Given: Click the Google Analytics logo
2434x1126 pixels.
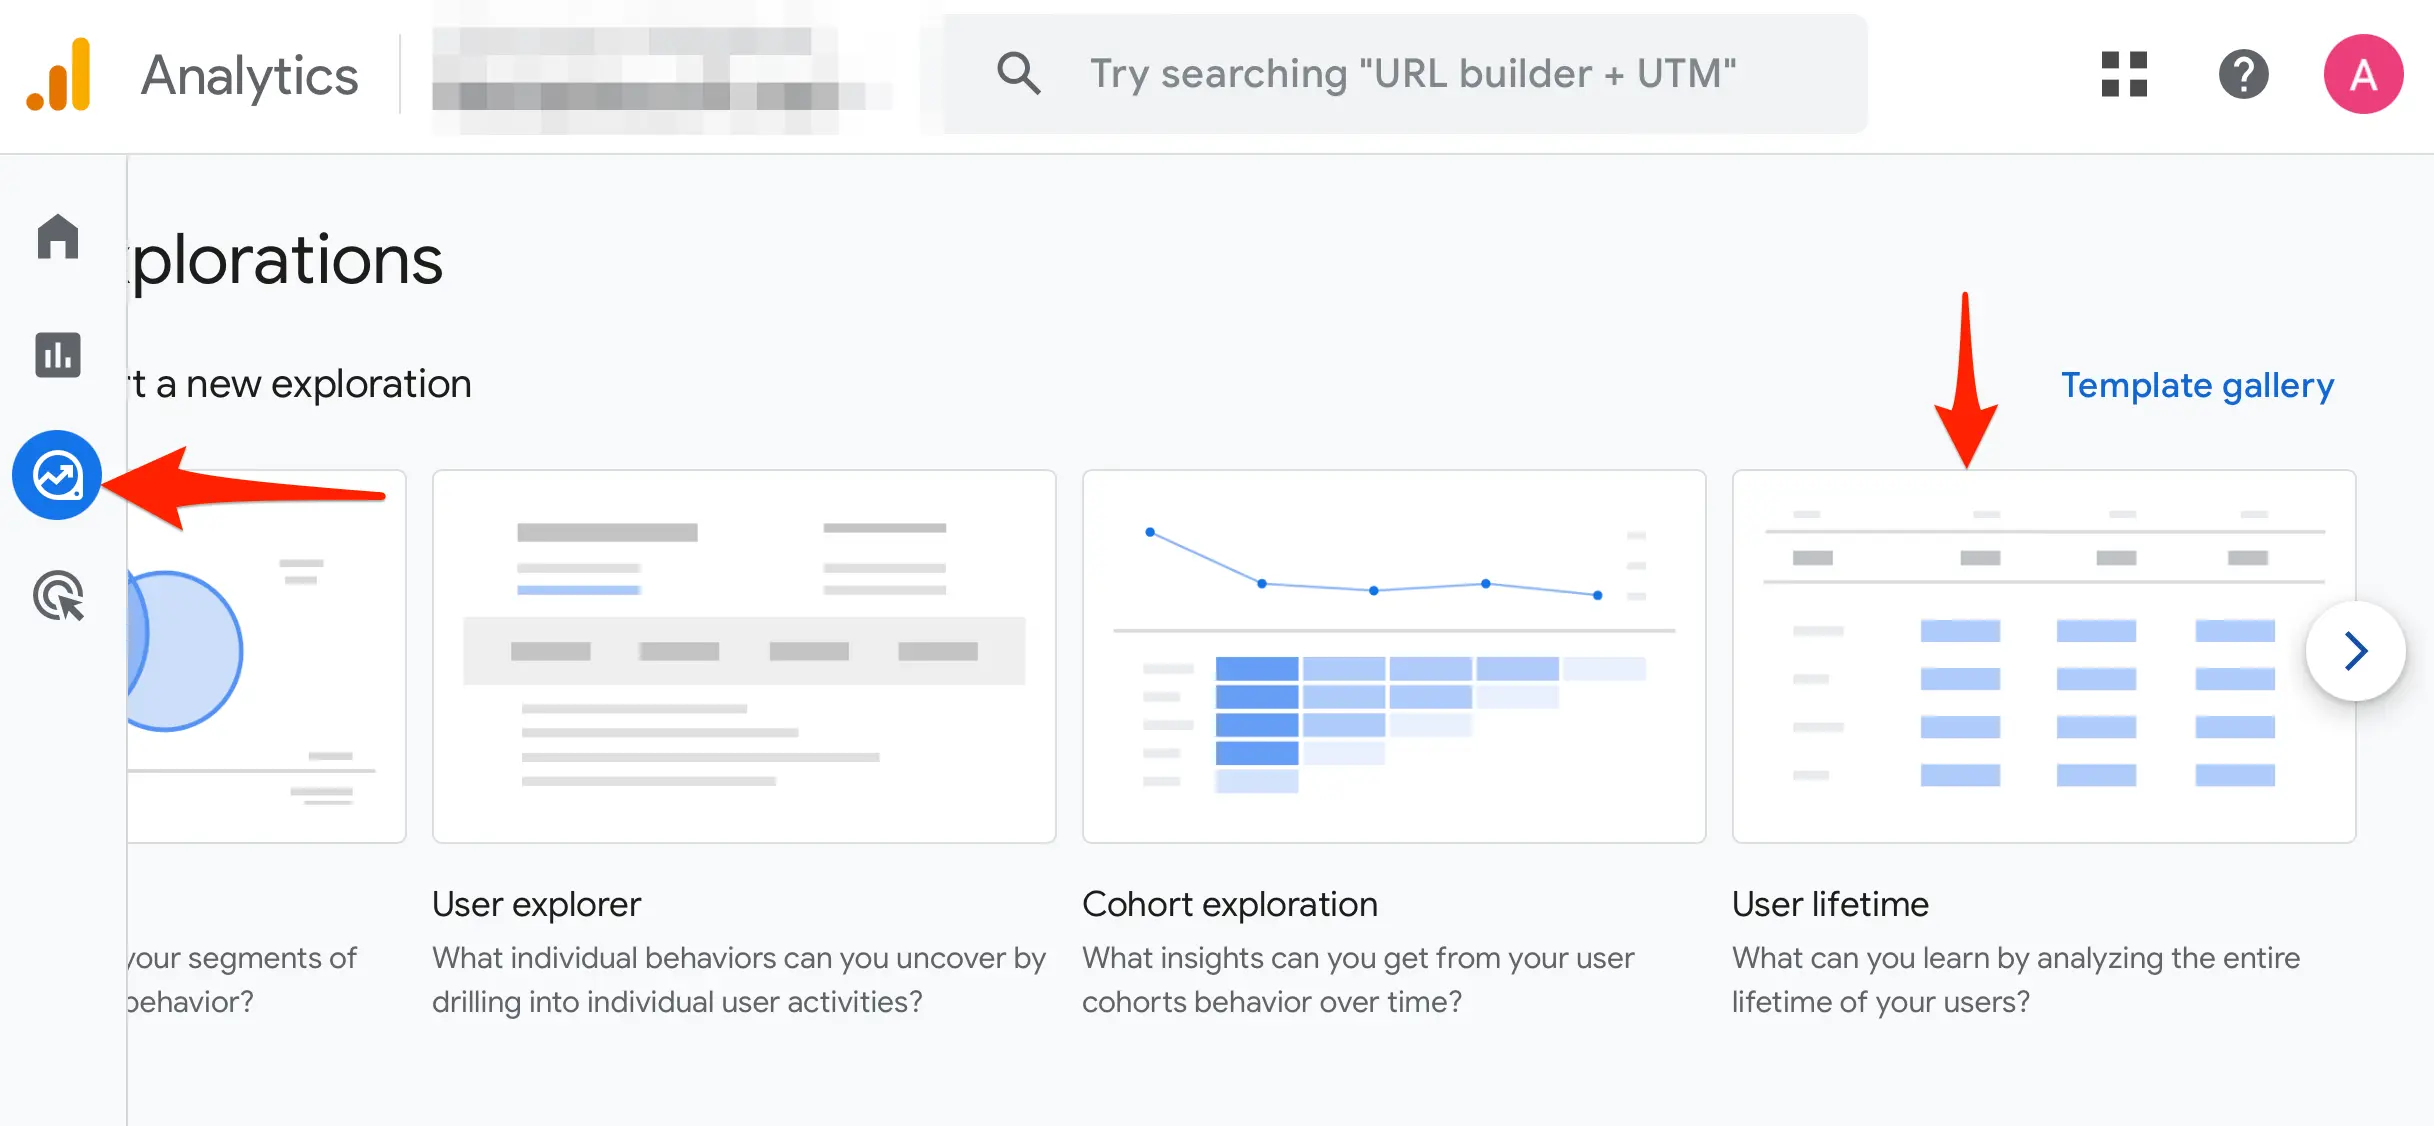Looking at the screenshot, I should point(60,75).
